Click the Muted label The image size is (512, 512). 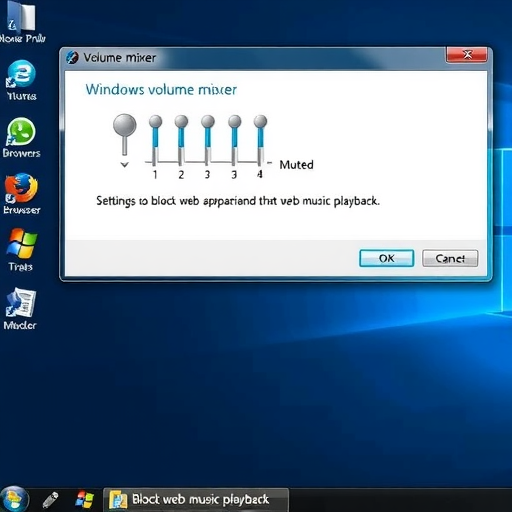(296, 165)
